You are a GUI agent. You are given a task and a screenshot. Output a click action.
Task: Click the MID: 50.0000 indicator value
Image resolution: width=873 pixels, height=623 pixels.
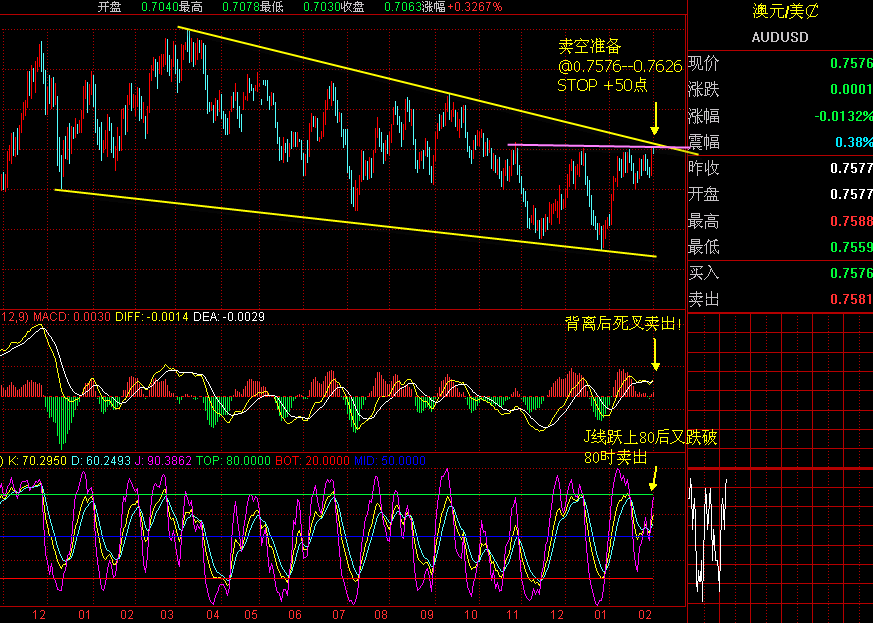coord(390,461)
